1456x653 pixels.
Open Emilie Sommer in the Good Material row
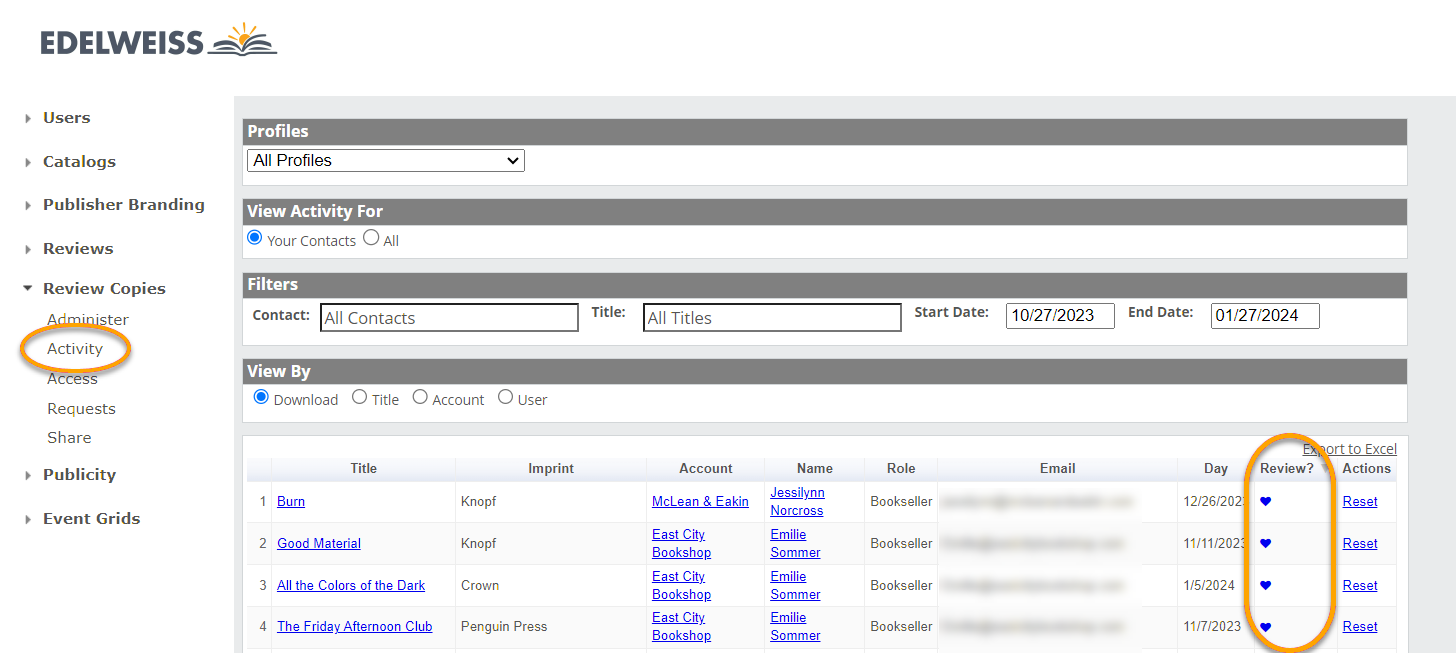pos(795,544)
